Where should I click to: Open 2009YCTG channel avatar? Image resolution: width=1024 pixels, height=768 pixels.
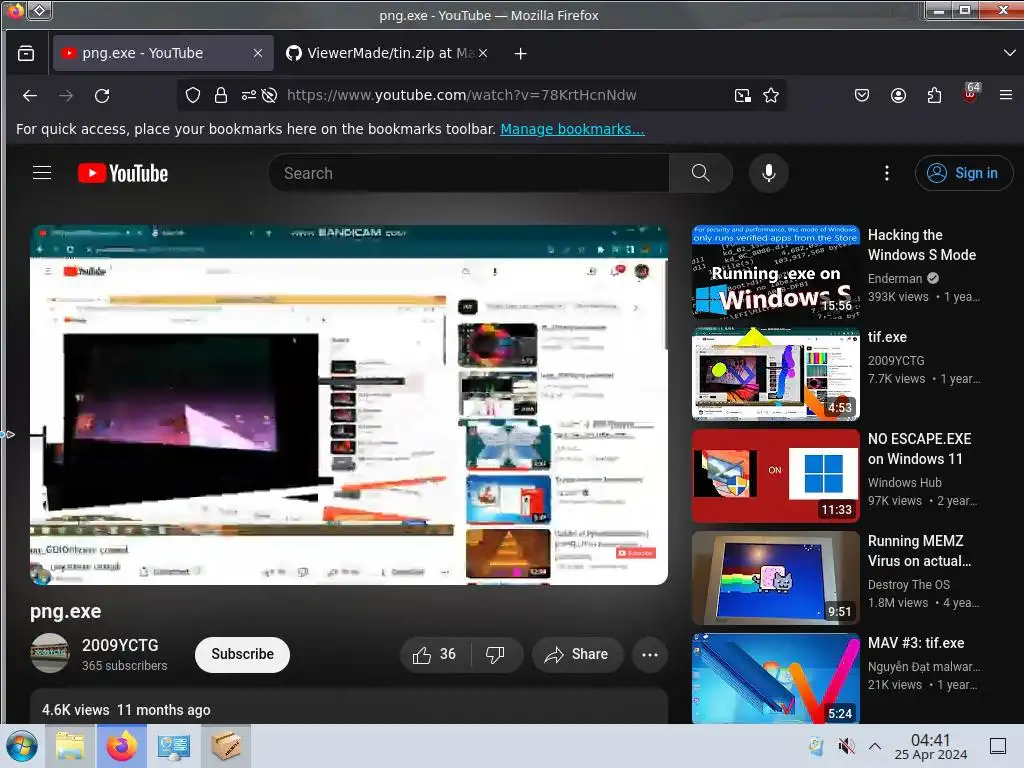coord(50,653)
